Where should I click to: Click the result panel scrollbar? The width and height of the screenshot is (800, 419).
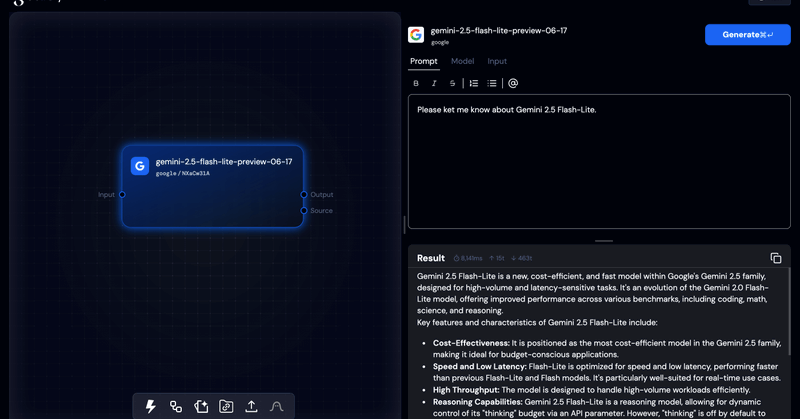[x=790, y=311]
